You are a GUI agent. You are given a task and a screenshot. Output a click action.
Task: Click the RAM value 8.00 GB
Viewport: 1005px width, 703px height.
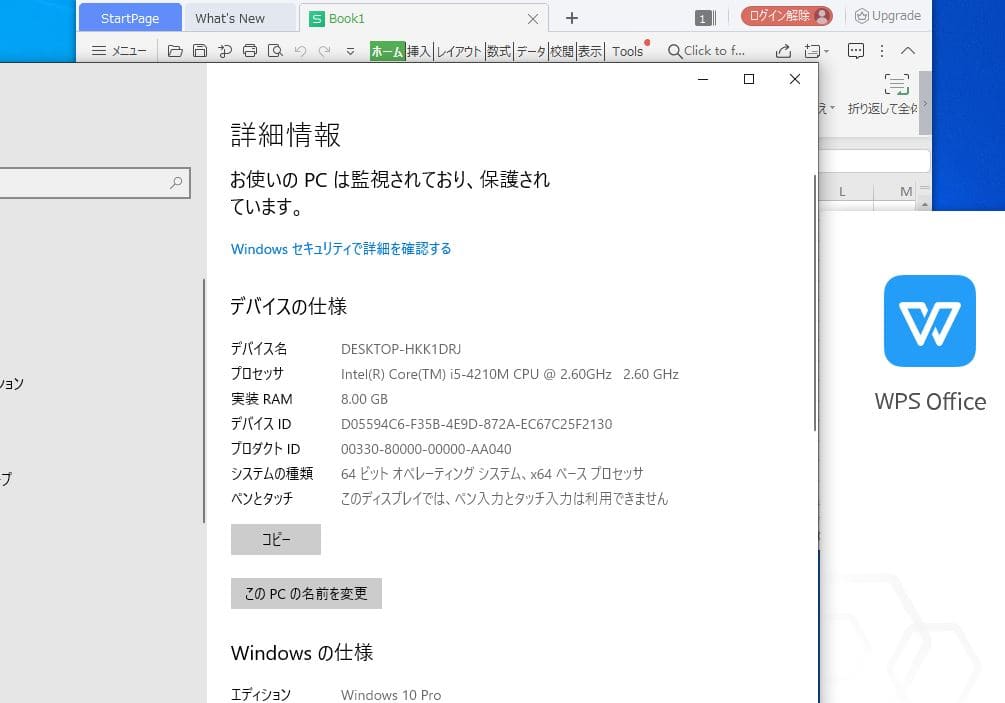(x=364, y=399)
